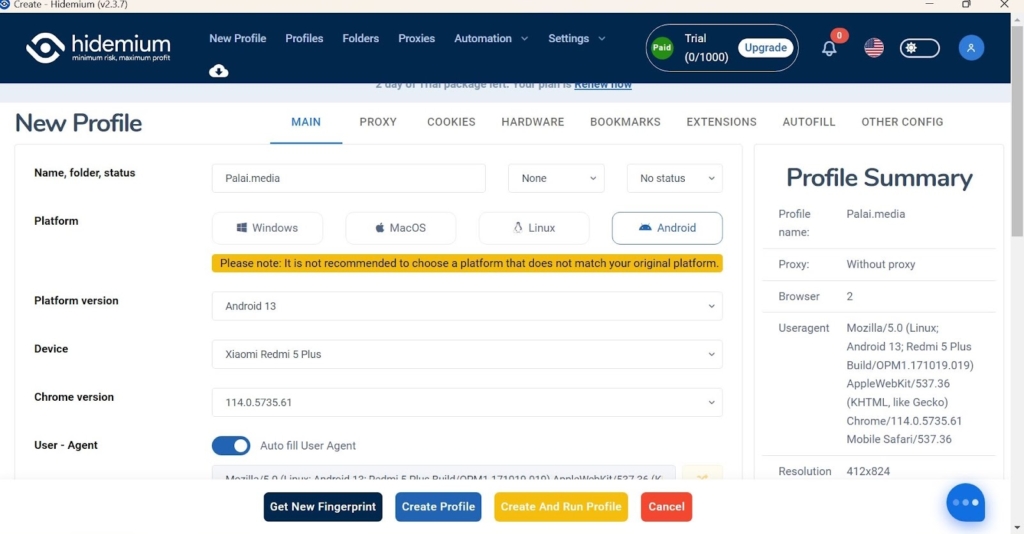Click the US flag language icon
1024x534 pixels.
click(874, 48)
